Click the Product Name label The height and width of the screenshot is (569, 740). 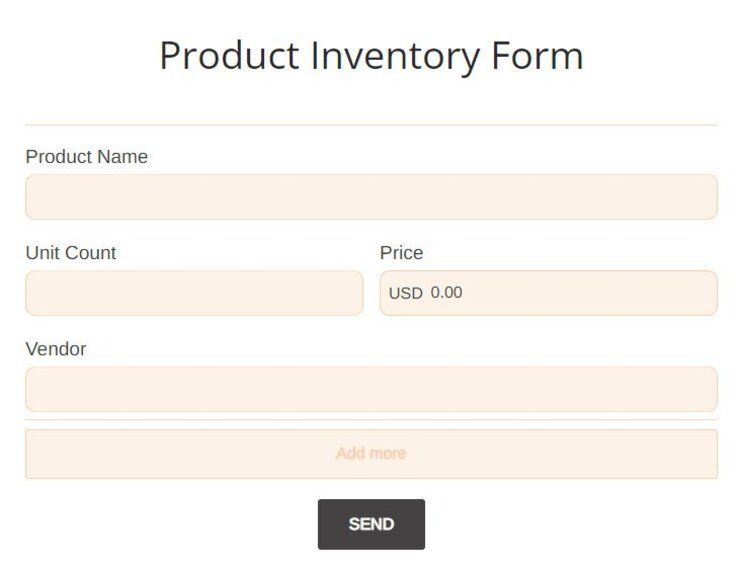87,157
